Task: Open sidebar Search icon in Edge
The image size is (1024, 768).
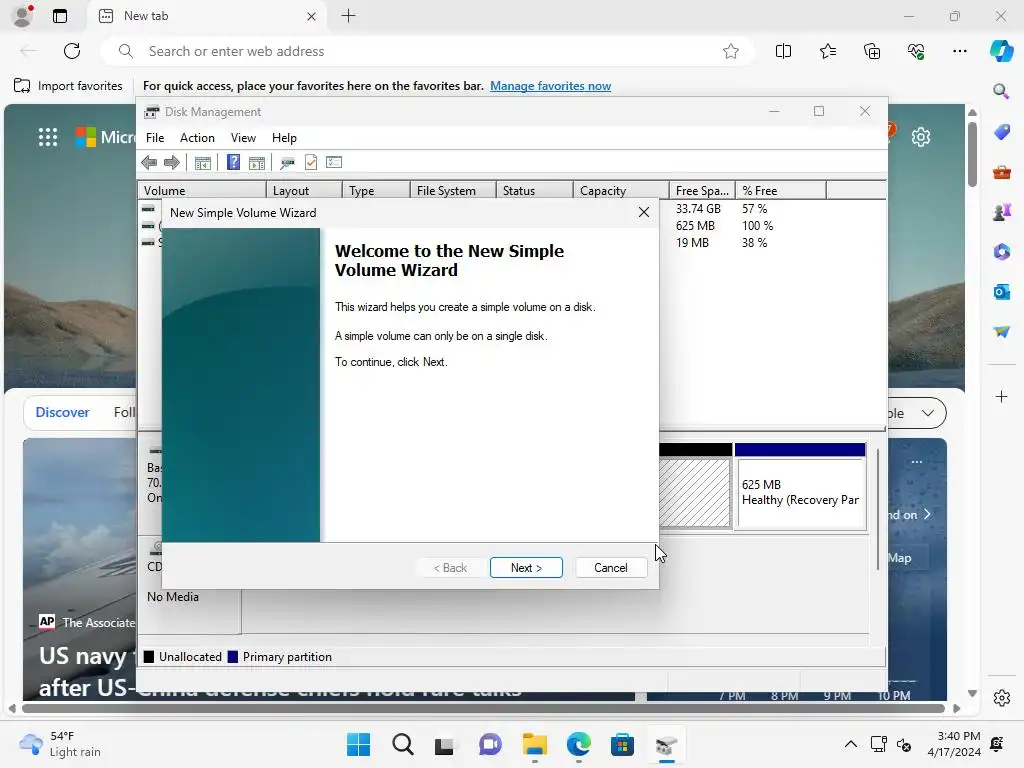Action: tap(1001, 91)
